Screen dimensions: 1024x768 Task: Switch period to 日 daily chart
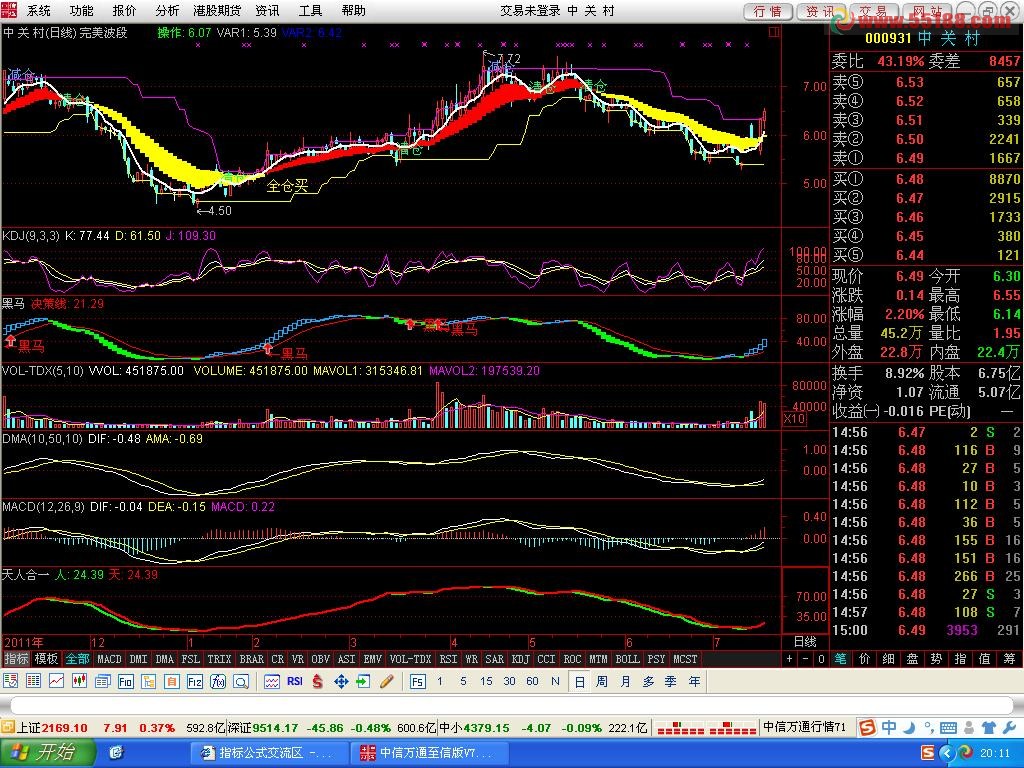click(x=579, y=682)
